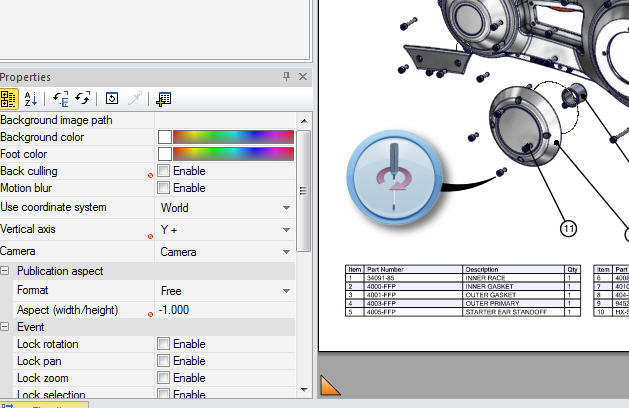
Task: Click the Background color rainbow swatch
Action: pyautogui.click(x=233, y=137)
